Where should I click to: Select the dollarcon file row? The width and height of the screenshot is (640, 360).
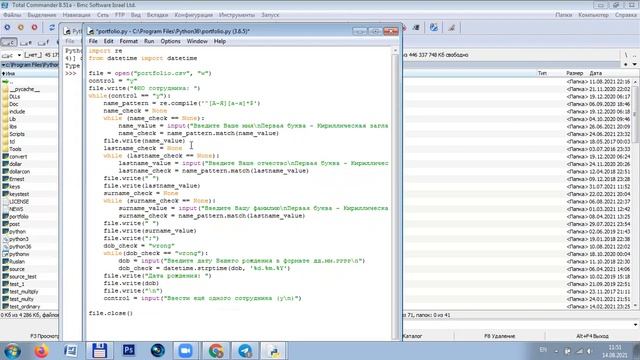coord(30,171)
